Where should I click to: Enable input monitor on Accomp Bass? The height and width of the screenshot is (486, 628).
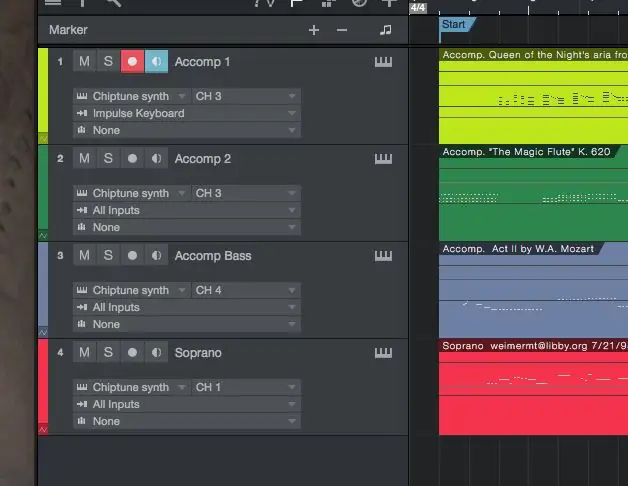(157, 255)
